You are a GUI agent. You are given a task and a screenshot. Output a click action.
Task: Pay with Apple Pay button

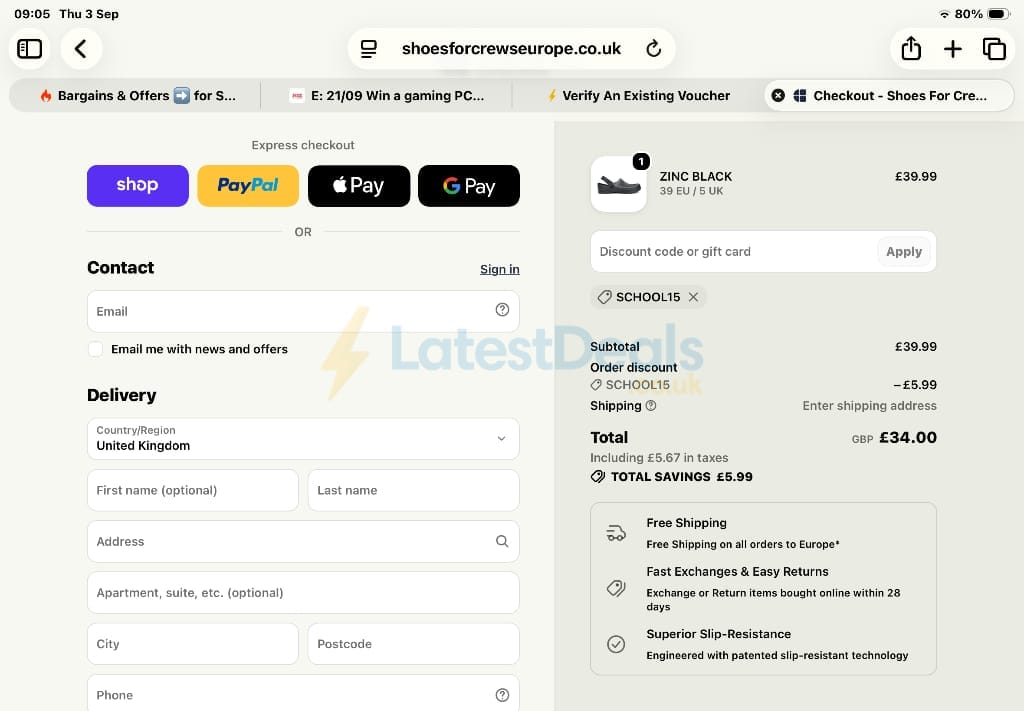coord(359,185)
